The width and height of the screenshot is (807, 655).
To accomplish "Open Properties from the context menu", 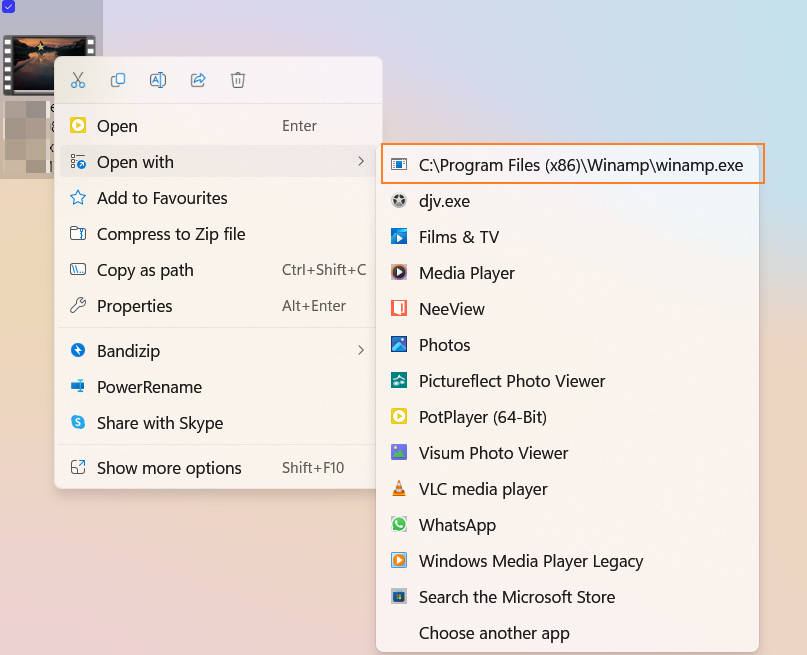I will 218,306.
